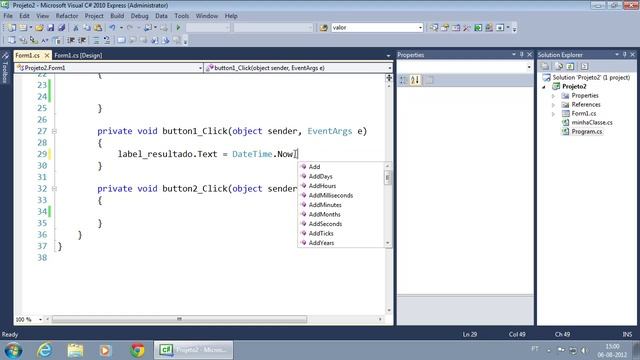The height and width of the screenshot is (360, 640).
Task: Toggle auto-hide pin on Solution Explorer
Action: tap(624, 55)
